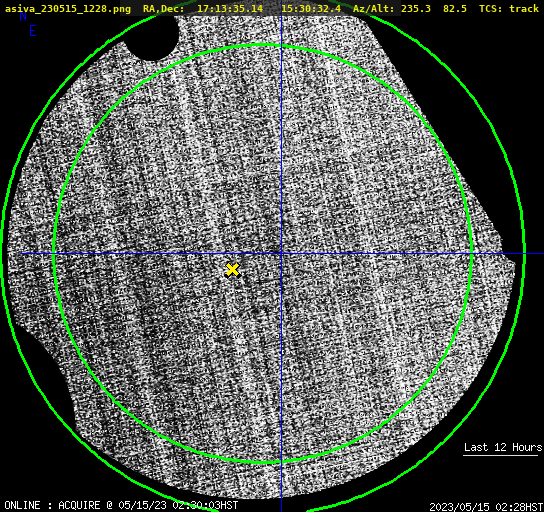Click the blue E east compass label
This screenshot has width=544, height=512.
coord(33,31)
